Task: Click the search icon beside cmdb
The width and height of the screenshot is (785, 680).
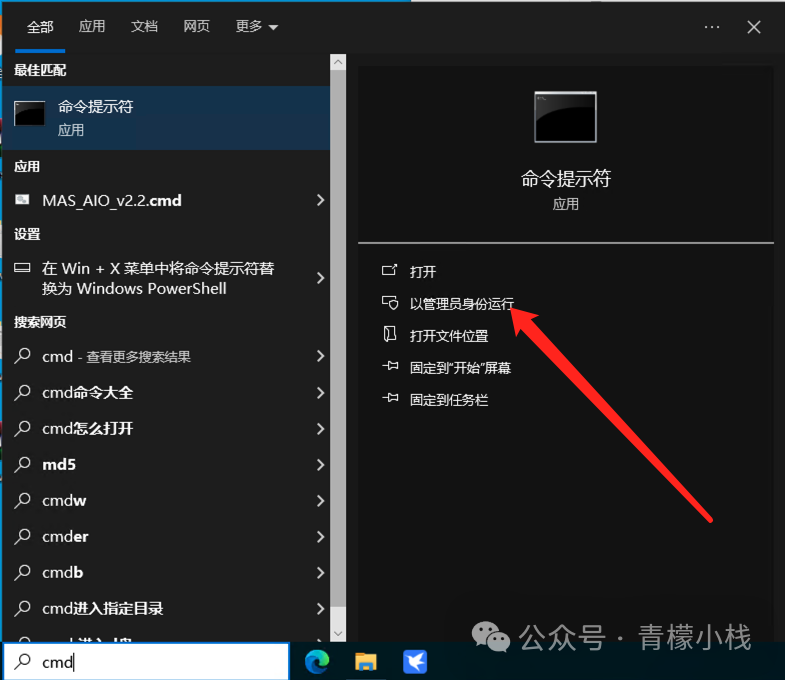Action: [x=22, y=572]
